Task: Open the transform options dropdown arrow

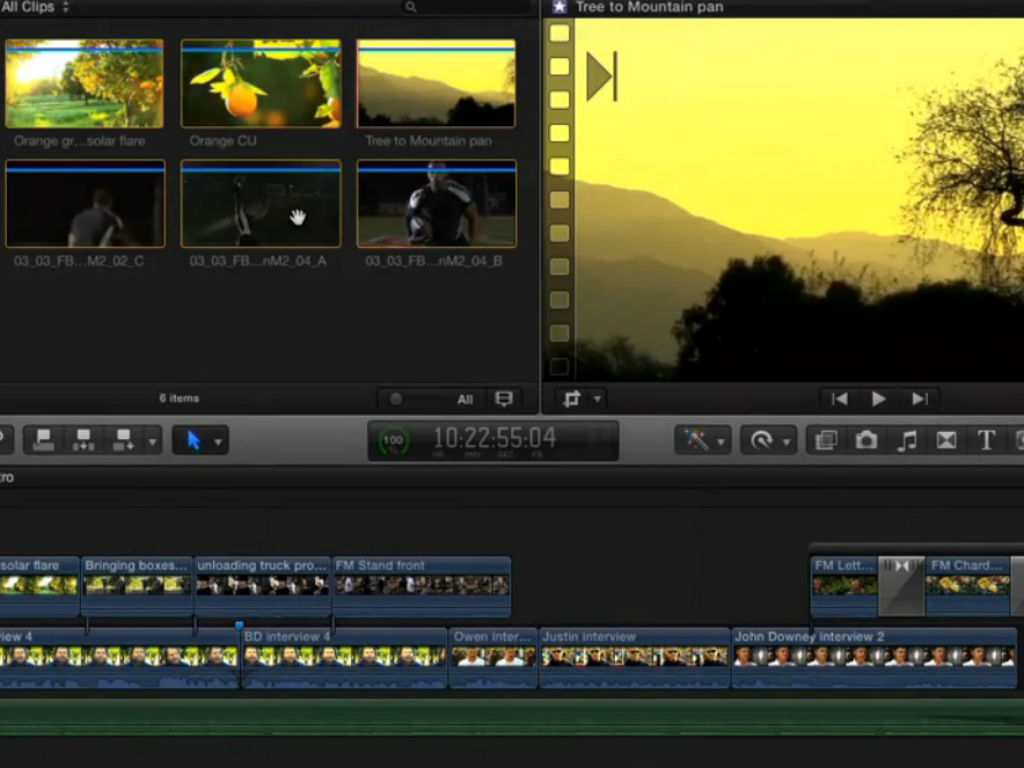Action: point(597,398)
